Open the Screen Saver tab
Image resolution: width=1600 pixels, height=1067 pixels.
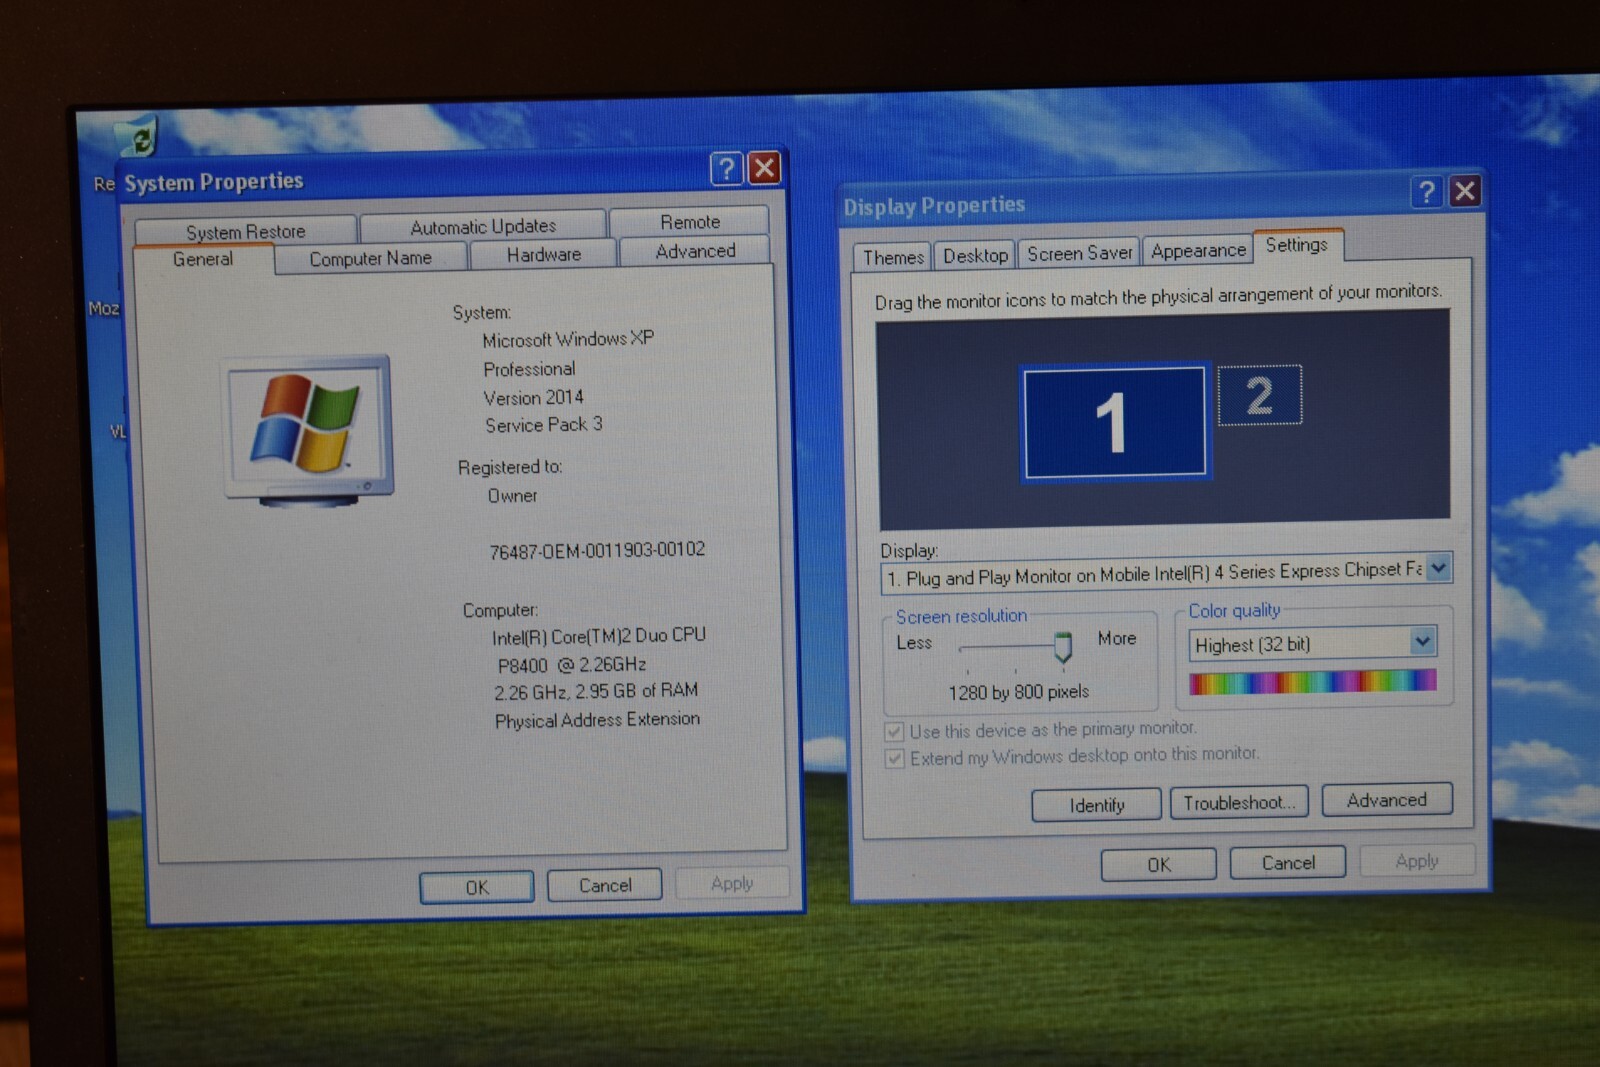click(x=1079, y=253)
